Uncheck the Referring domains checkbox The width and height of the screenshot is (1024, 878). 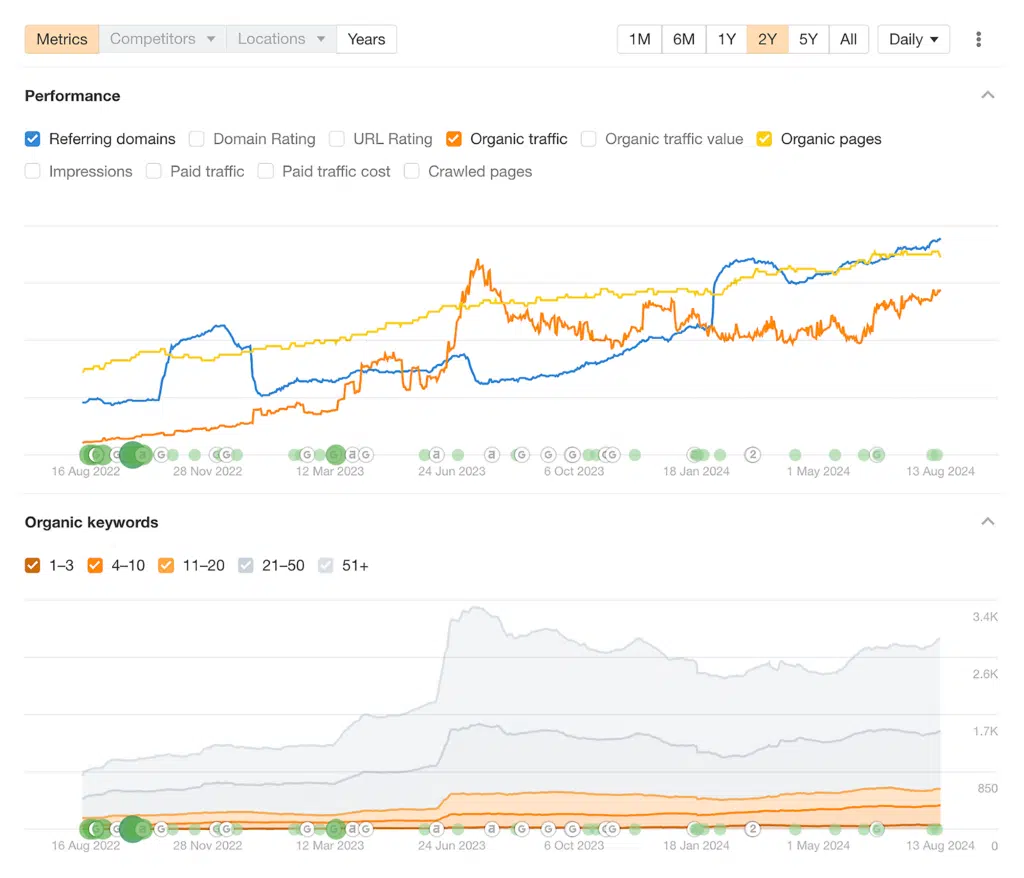click(33, 139)
